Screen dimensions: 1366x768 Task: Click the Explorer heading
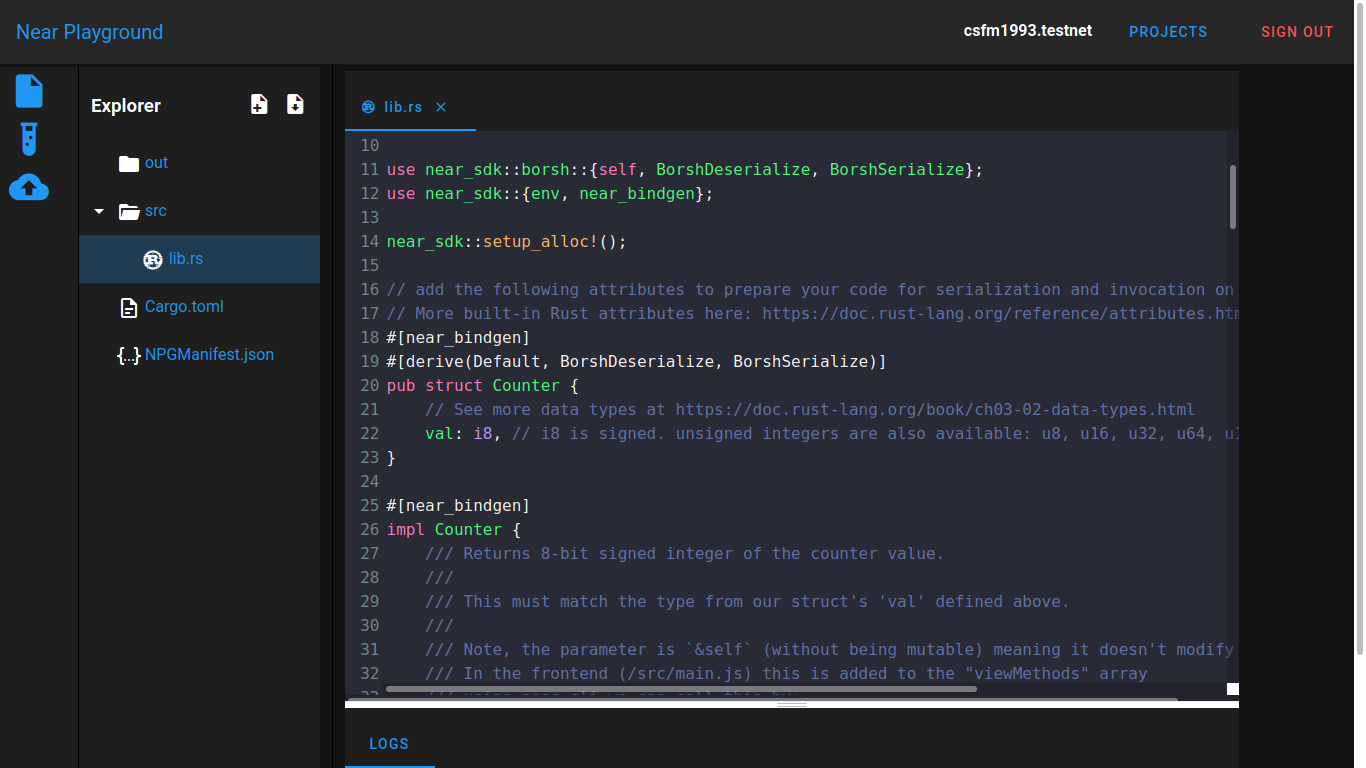(x=126, y=106)
